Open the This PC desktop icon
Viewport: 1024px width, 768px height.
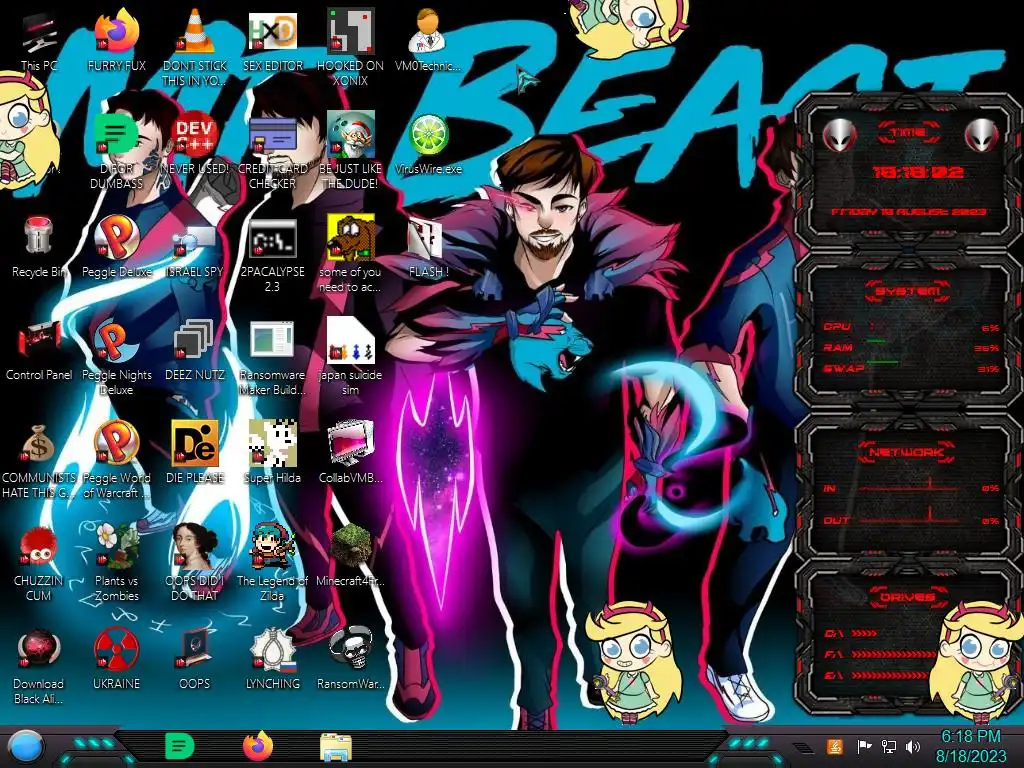[39, 35]
